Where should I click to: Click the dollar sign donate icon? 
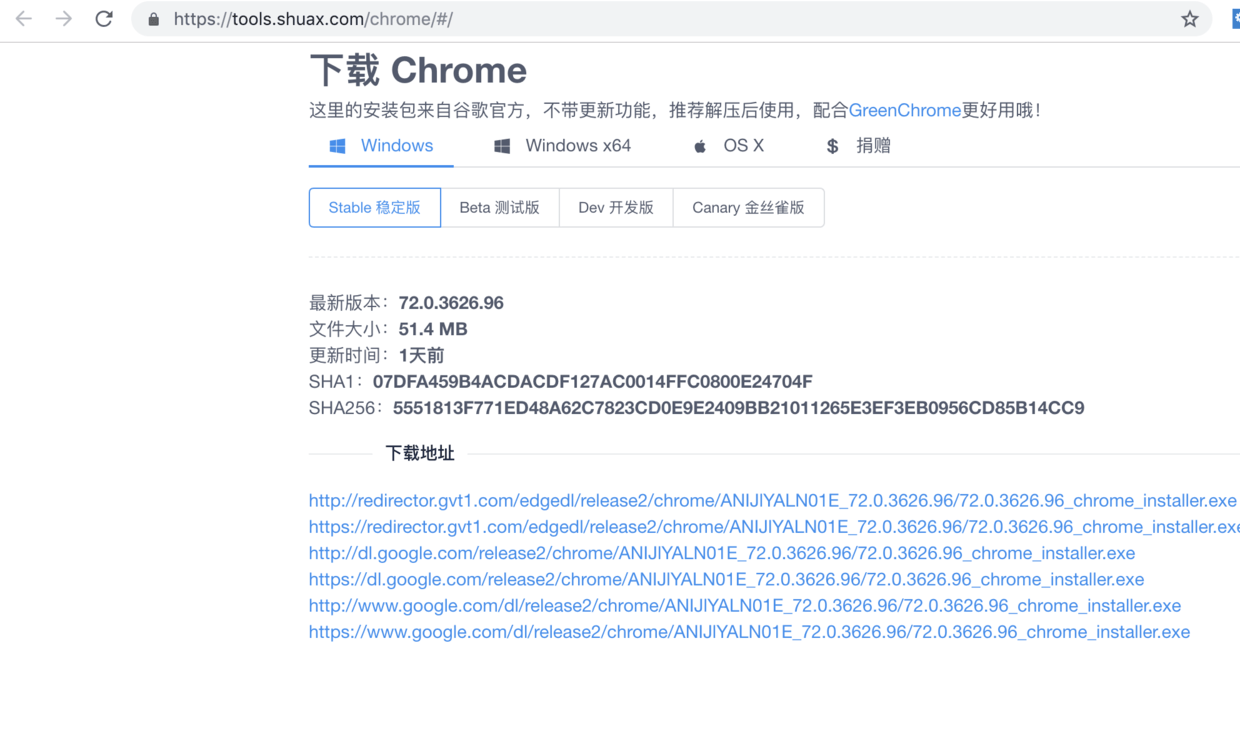[x=832, y=146]
